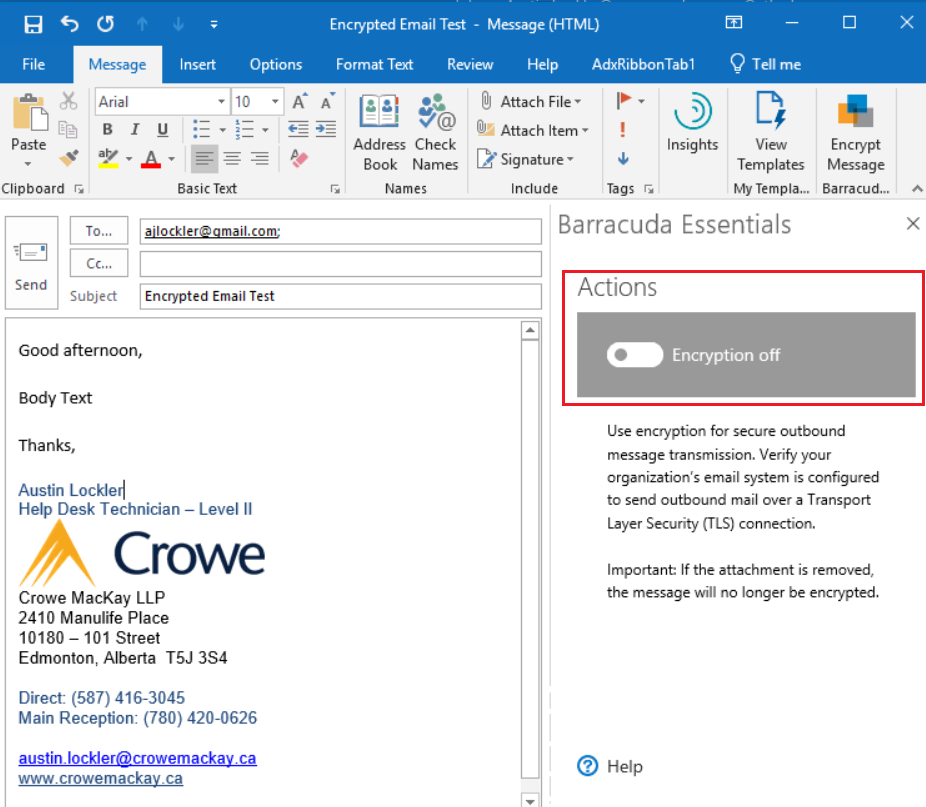Toggle Bold formatting
926x807 pixels.
point(108,130)
